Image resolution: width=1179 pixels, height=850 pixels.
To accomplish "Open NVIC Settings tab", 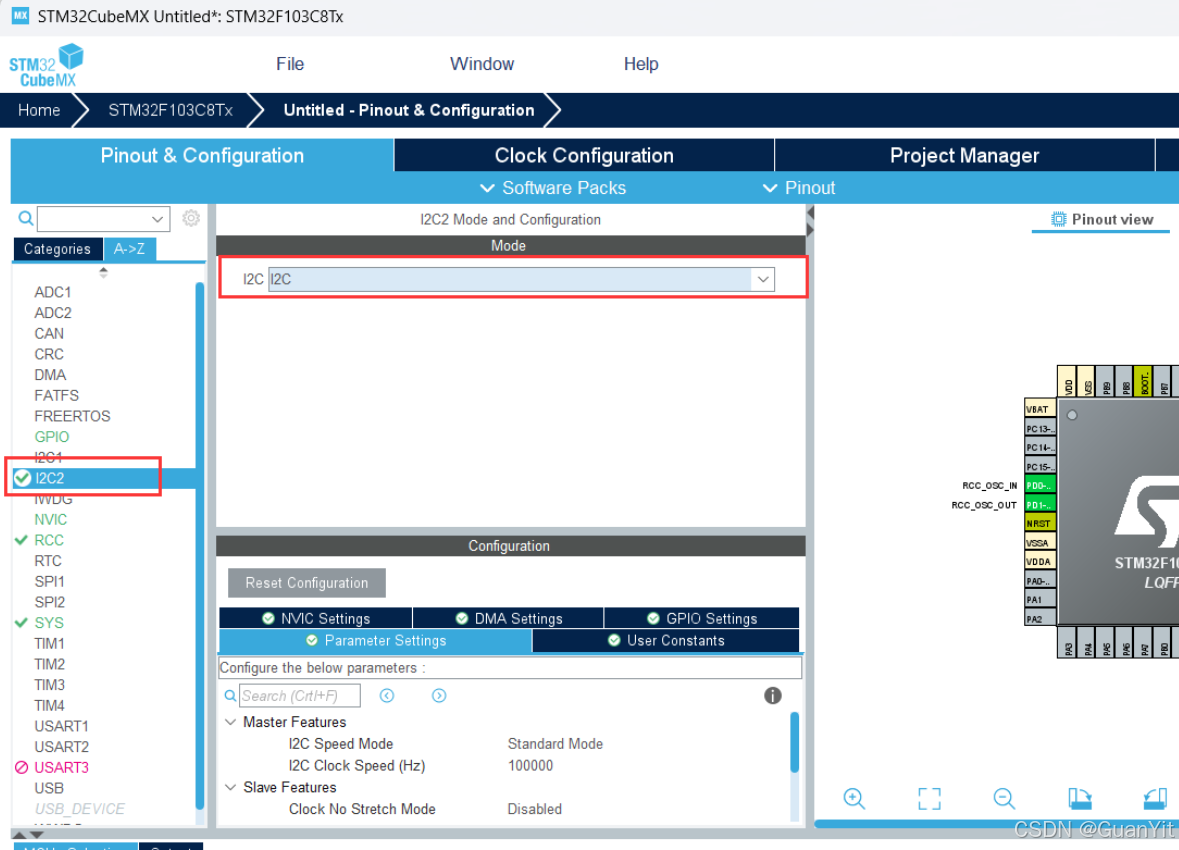I will tap(315, 618).
